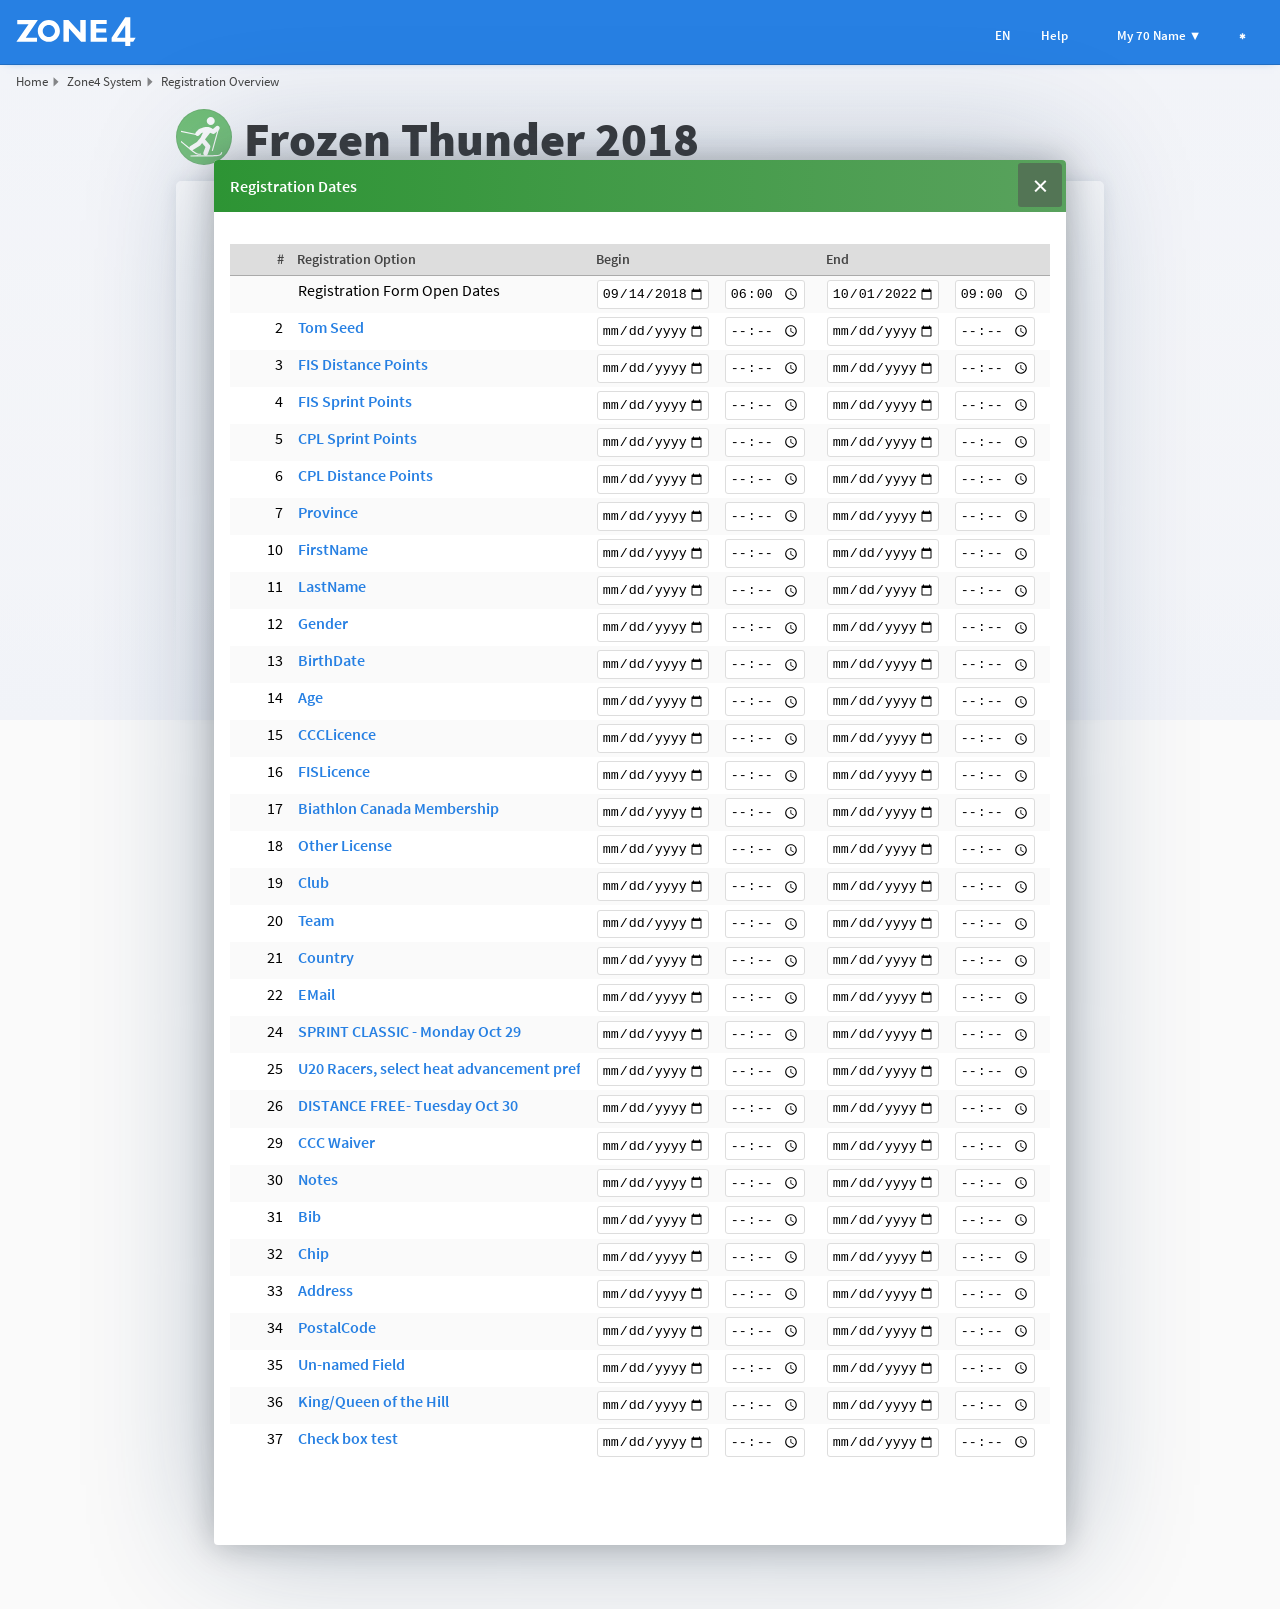This screenshot has height=1609, width=1280.
Task: Open clock picker for Registration Form end time
Action: coord(1021,294)
